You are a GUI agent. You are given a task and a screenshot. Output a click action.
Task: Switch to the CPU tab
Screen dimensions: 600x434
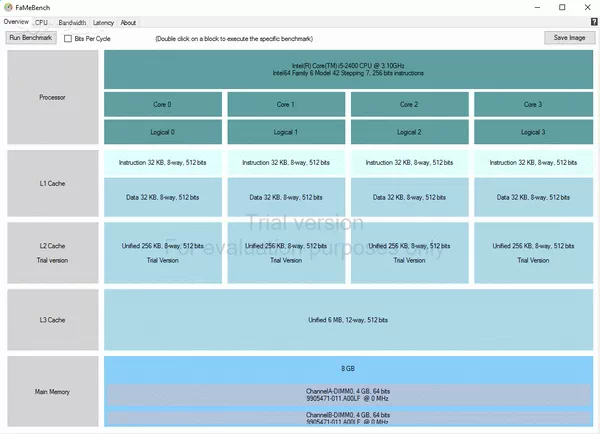[41, 22]
